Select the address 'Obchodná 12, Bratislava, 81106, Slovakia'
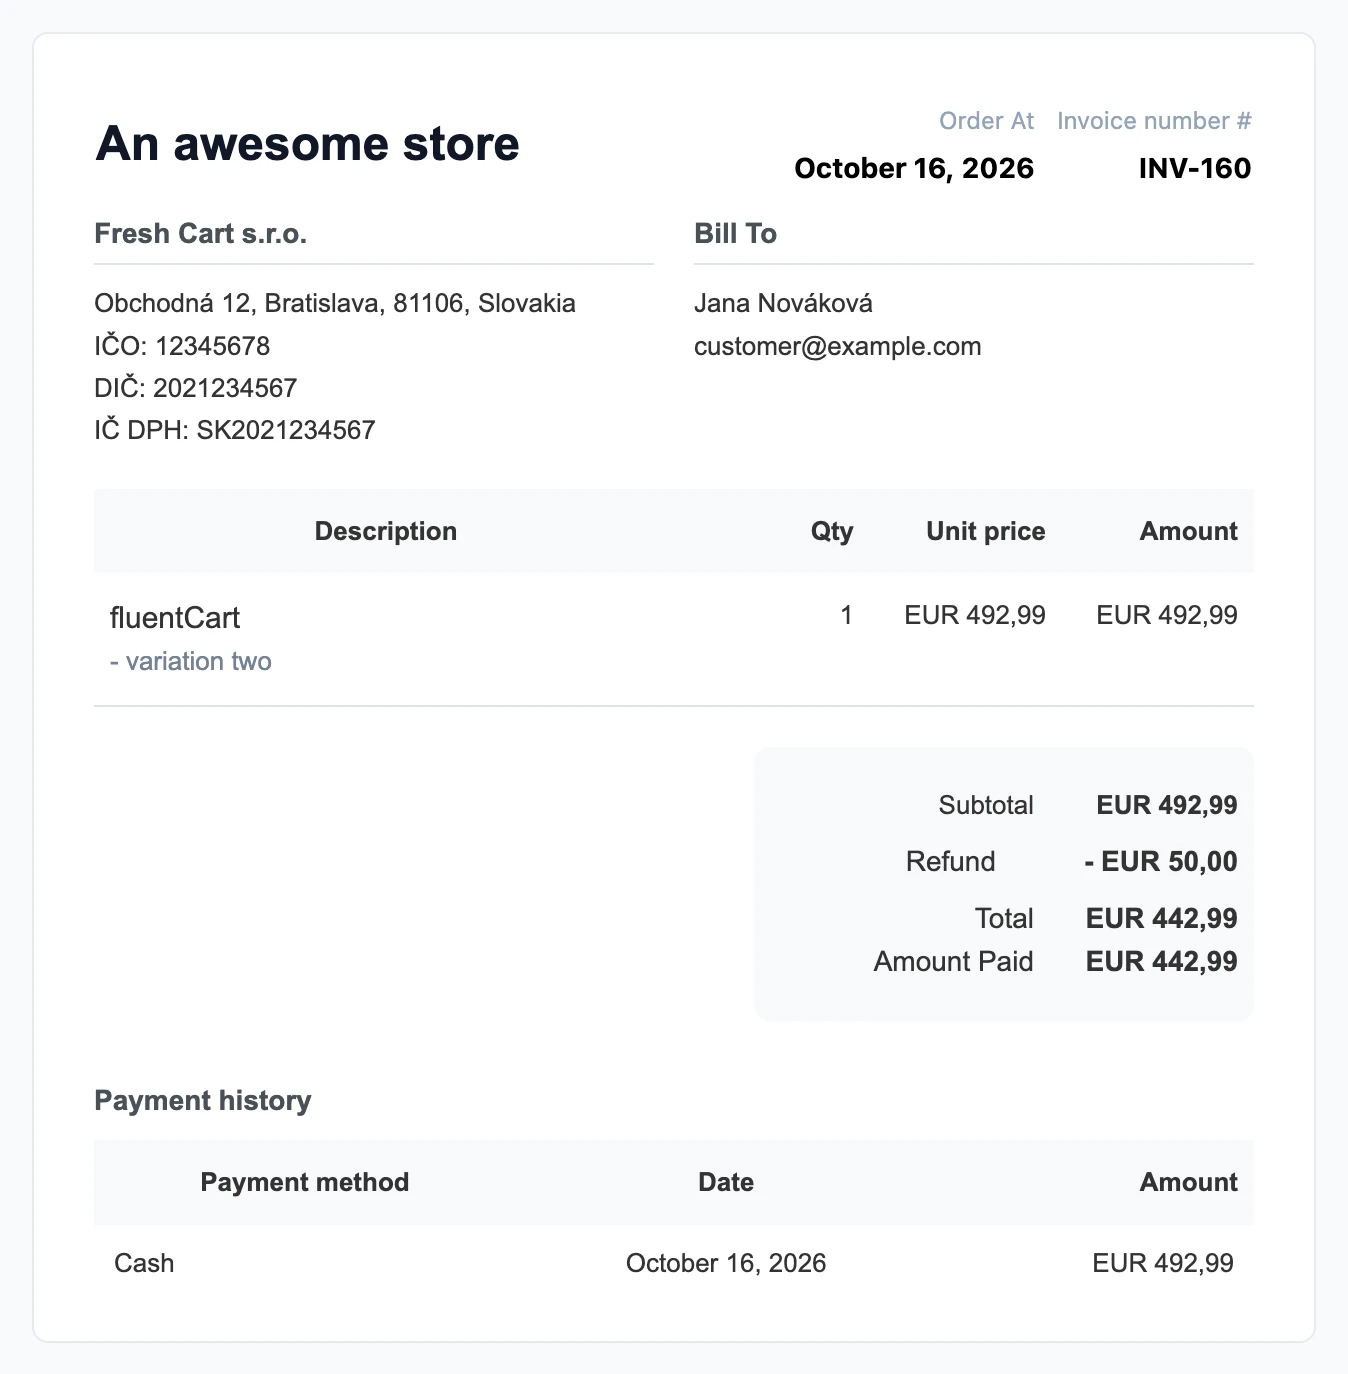 click(x=335, y=303)
